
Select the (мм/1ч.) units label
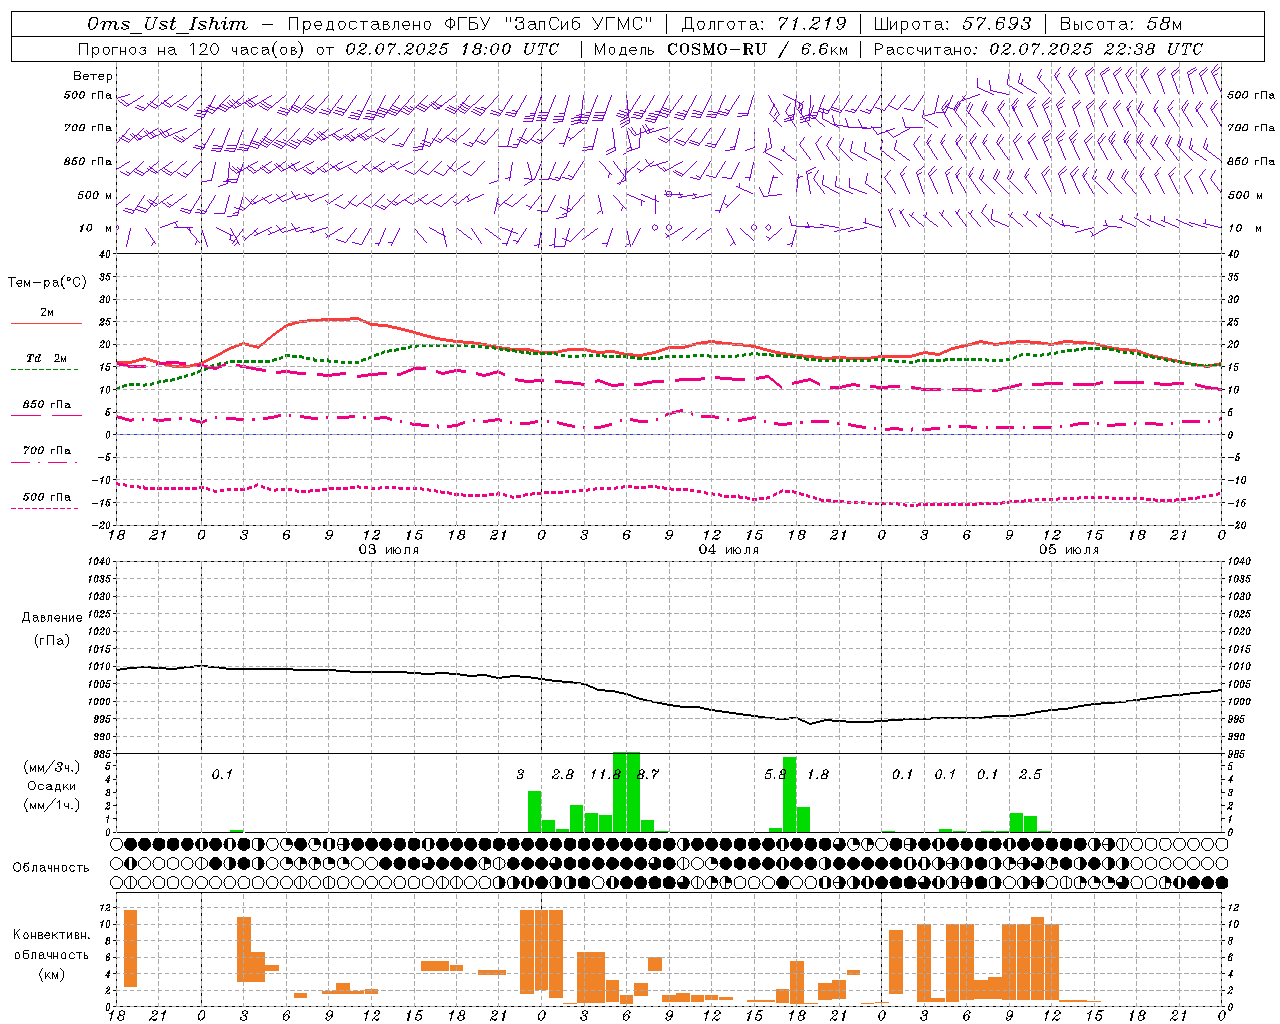[x=52, y=805]
